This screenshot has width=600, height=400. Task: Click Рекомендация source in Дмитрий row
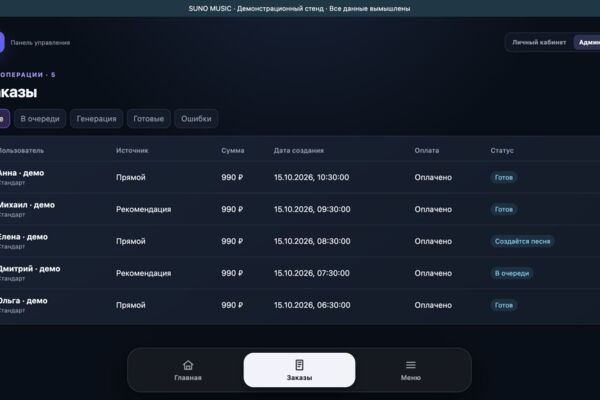tap(143, 273)
